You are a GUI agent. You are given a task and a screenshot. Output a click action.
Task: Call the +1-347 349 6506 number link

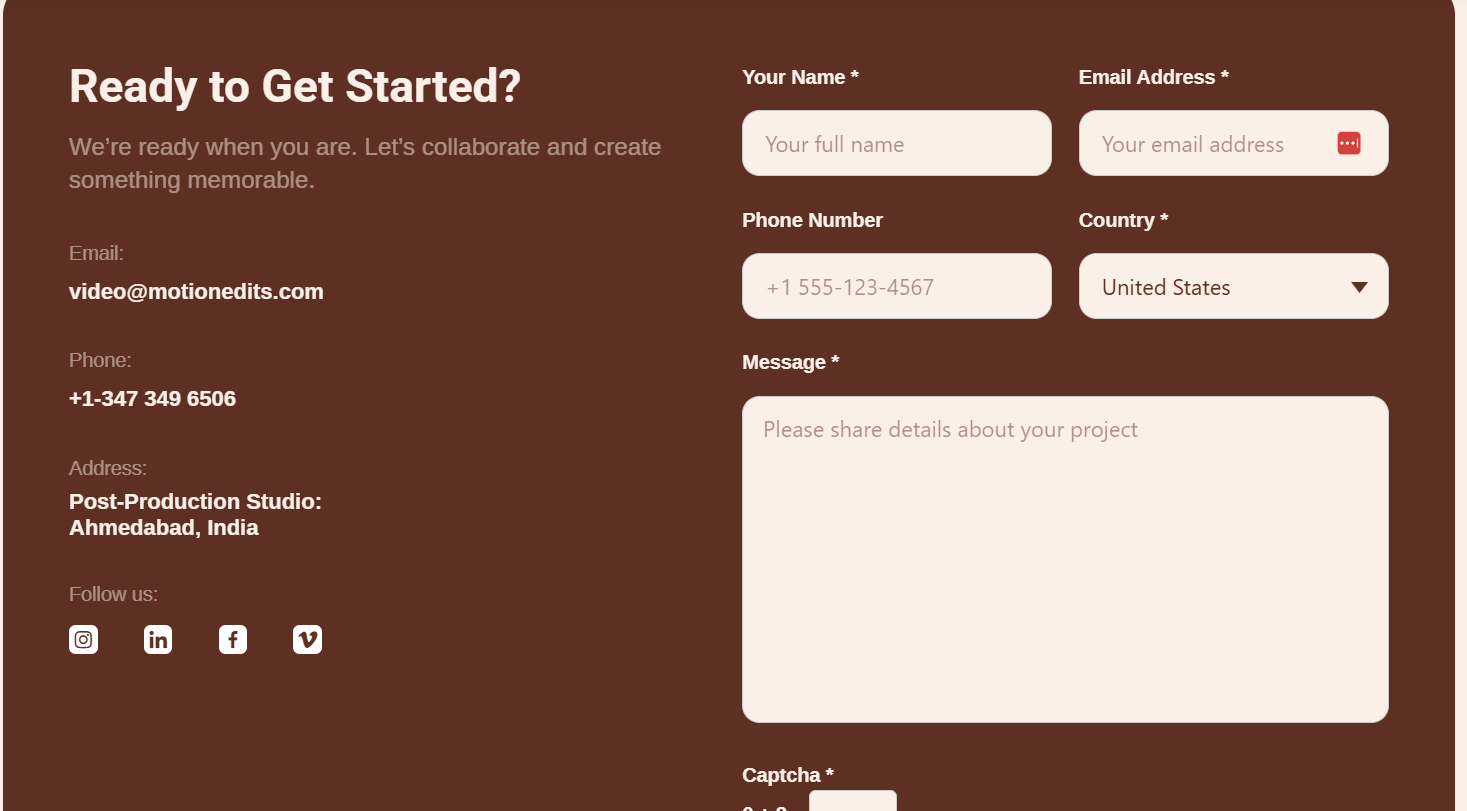(x=152, y=399)
